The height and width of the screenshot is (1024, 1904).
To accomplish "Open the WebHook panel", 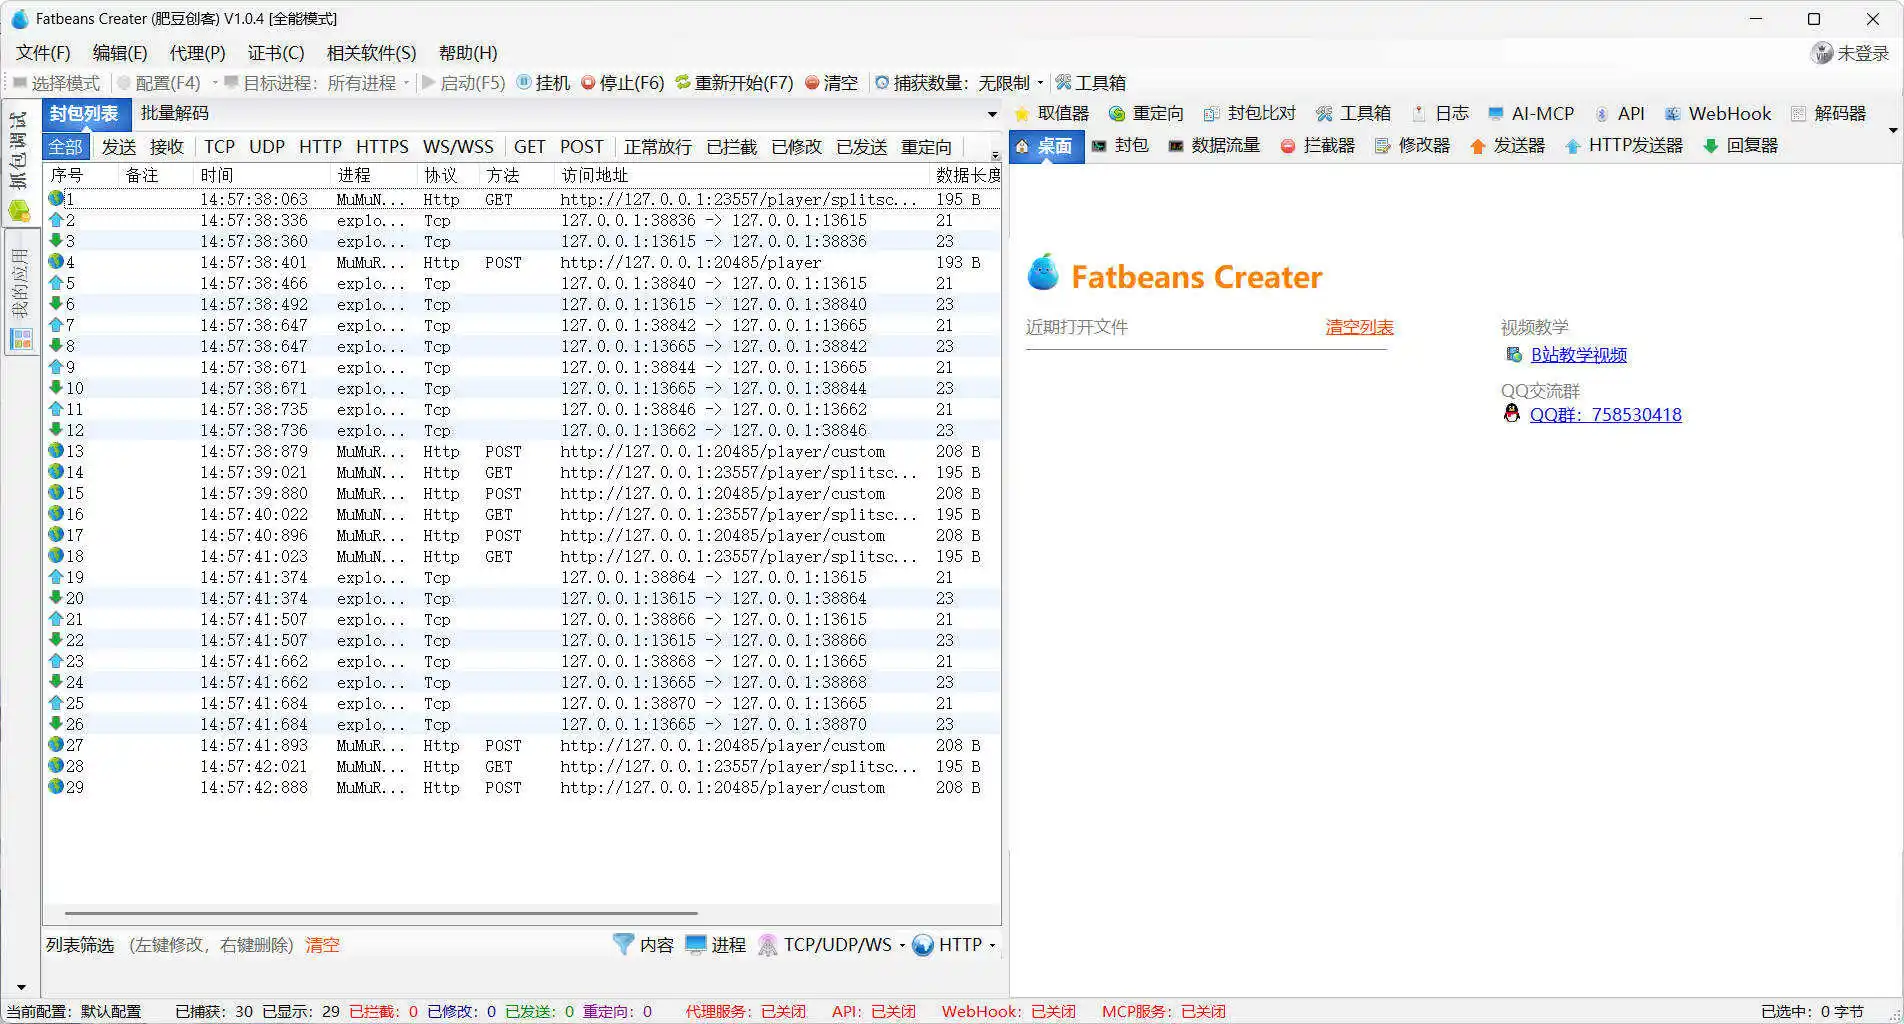I will coord(1718,114).
